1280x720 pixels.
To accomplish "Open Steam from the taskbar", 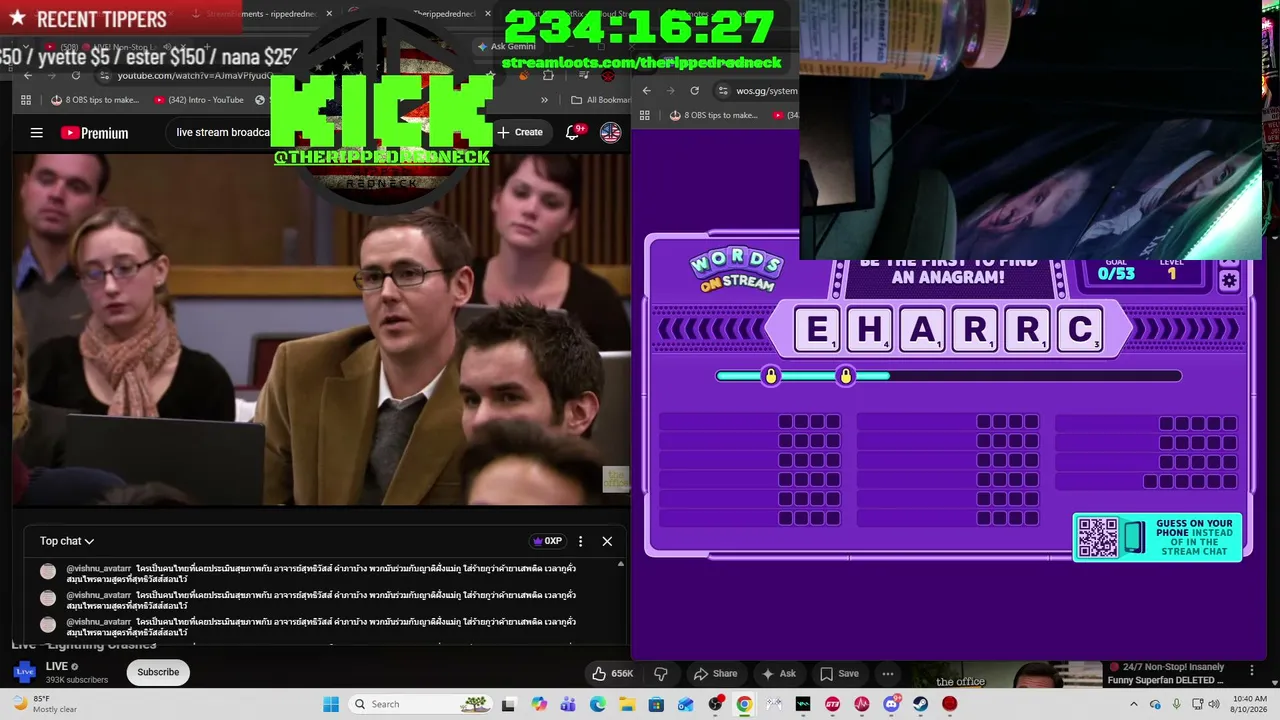I will point(920,704).
